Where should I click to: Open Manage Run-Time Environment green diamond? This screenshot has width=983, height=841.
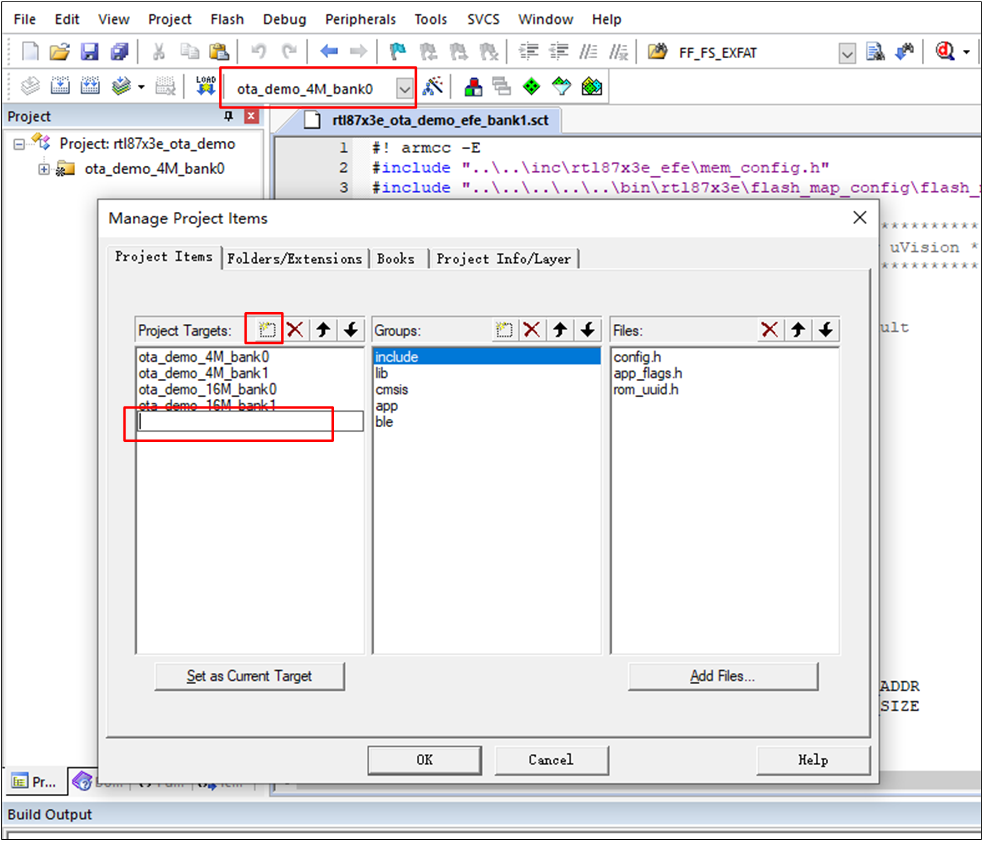(x=531, y=87)
